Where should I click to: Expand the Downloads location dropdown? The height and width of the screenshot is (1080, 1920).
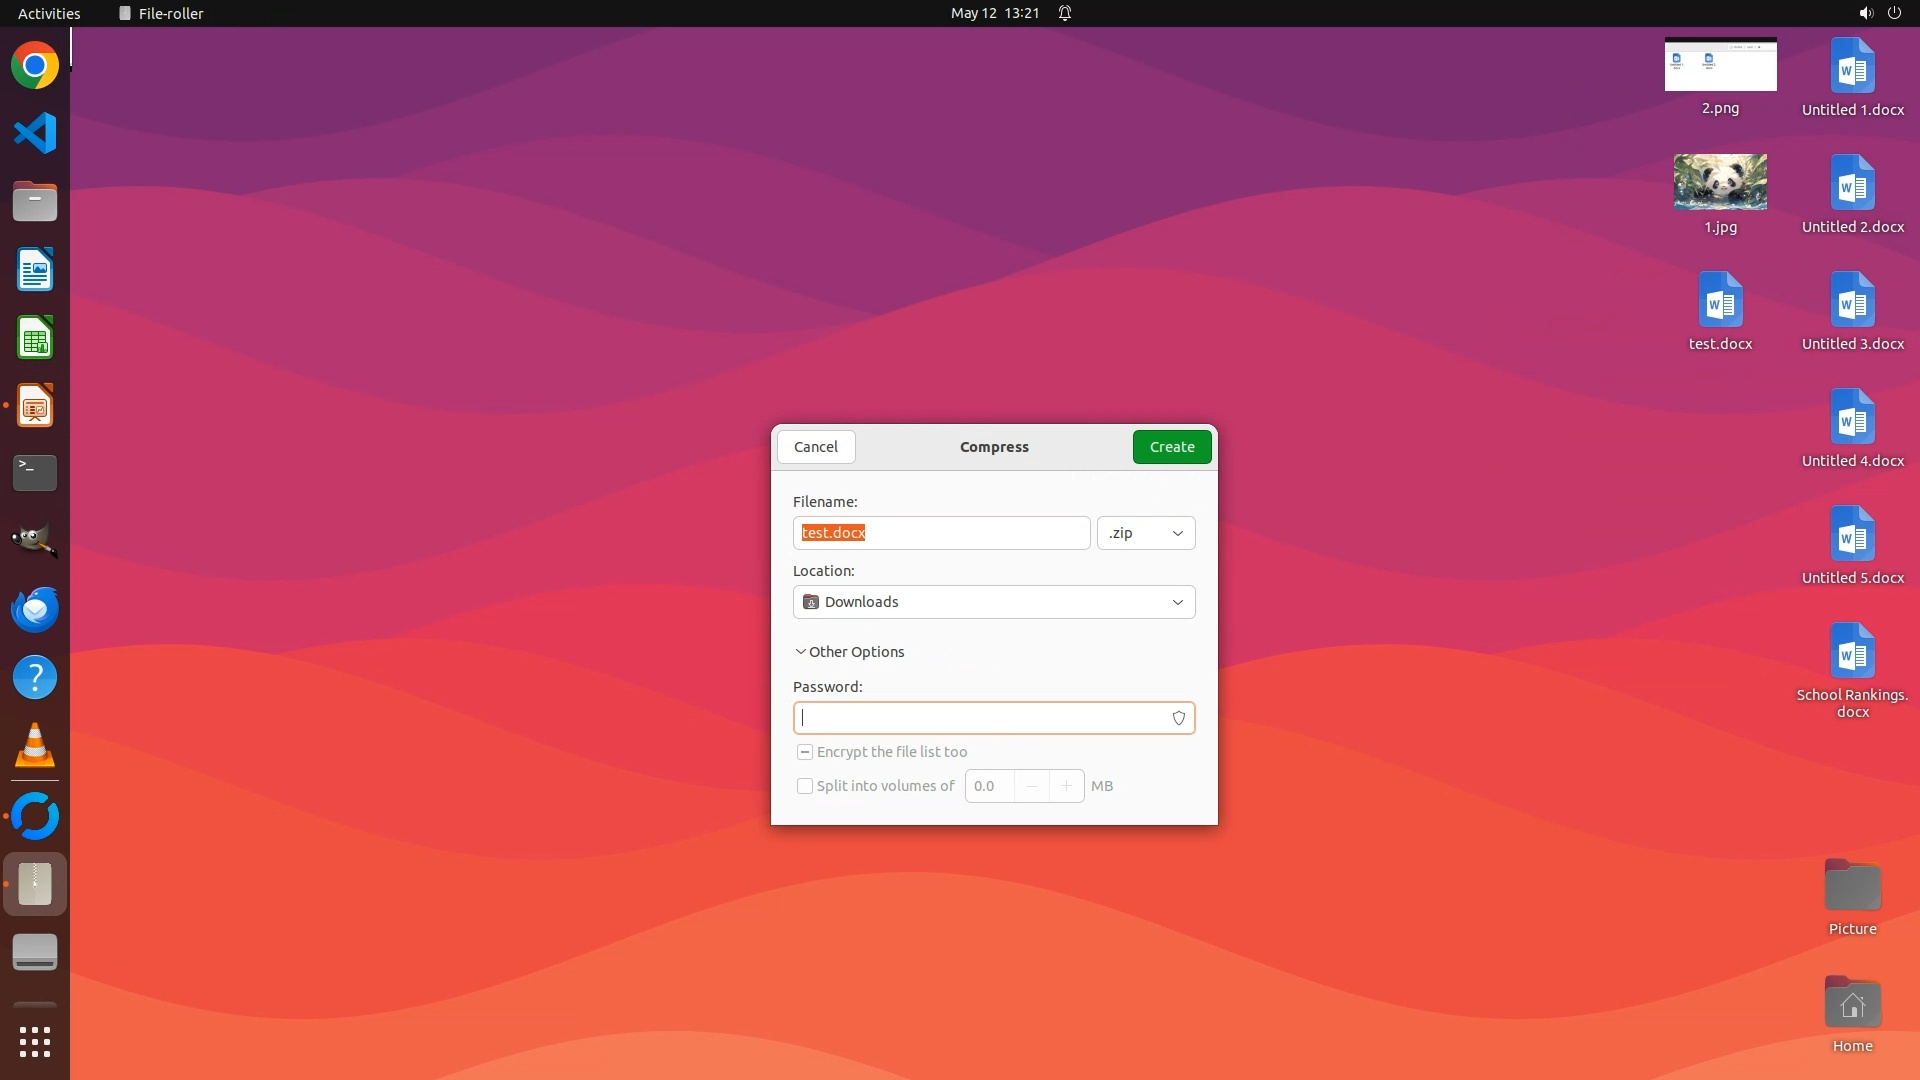[993, 602]
